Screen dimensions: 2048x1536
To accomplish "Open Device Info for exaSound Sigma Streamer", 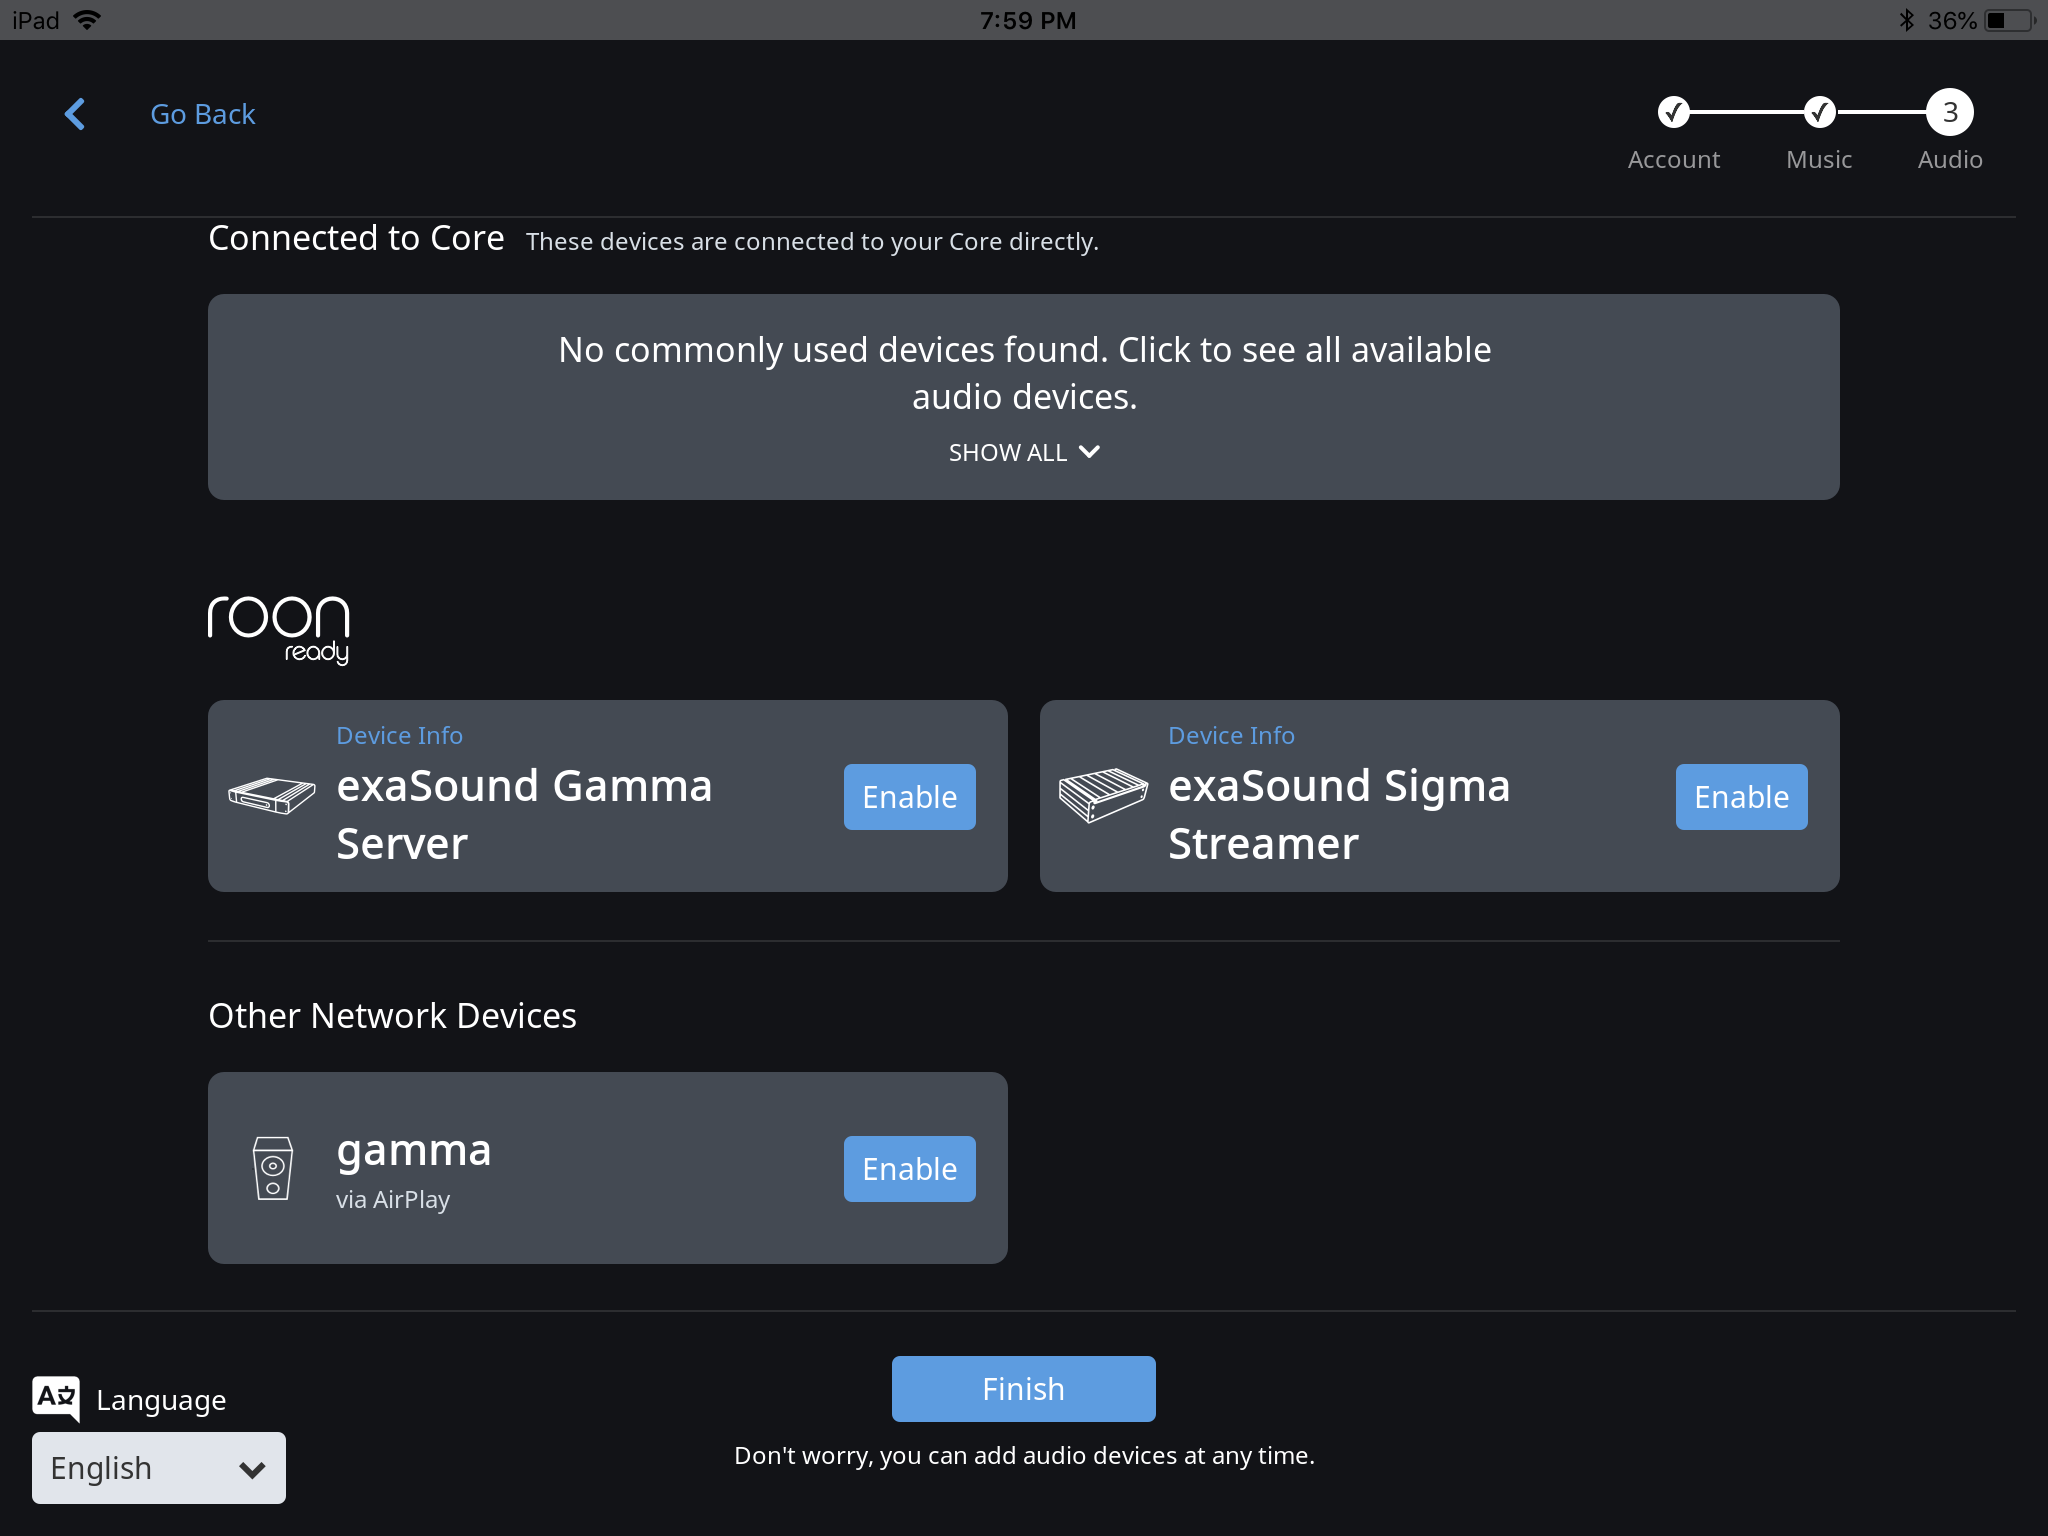I will point(1231,736).
